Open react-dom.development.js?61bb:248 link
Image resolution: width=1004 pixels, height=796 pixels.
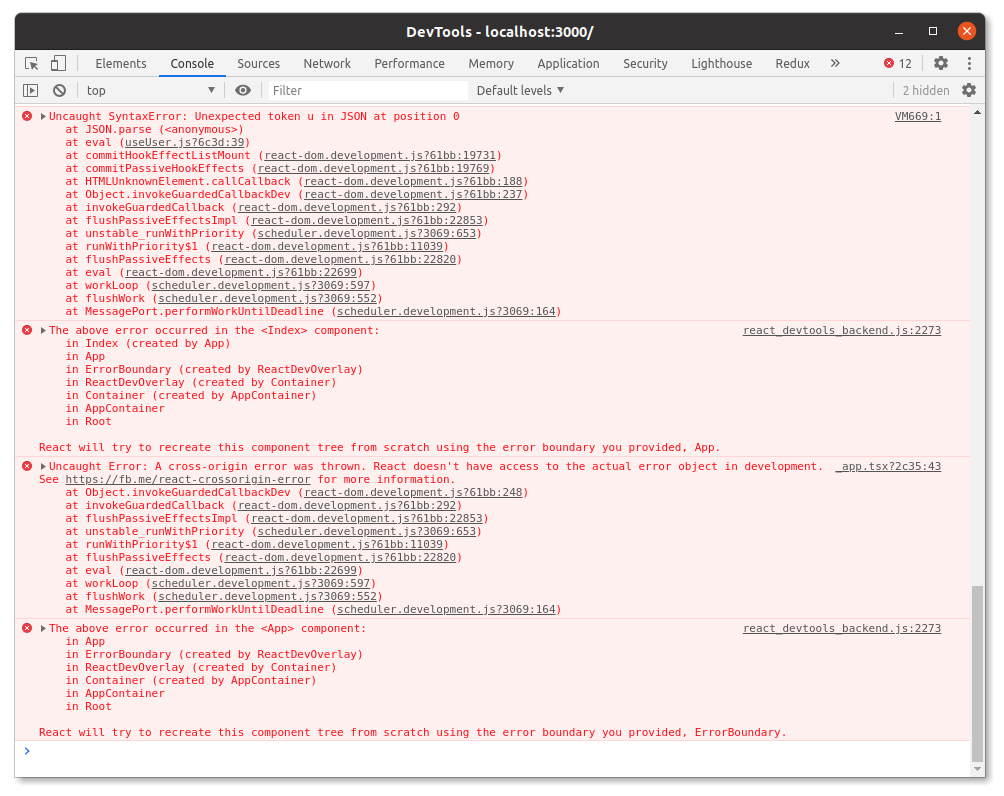413,492
